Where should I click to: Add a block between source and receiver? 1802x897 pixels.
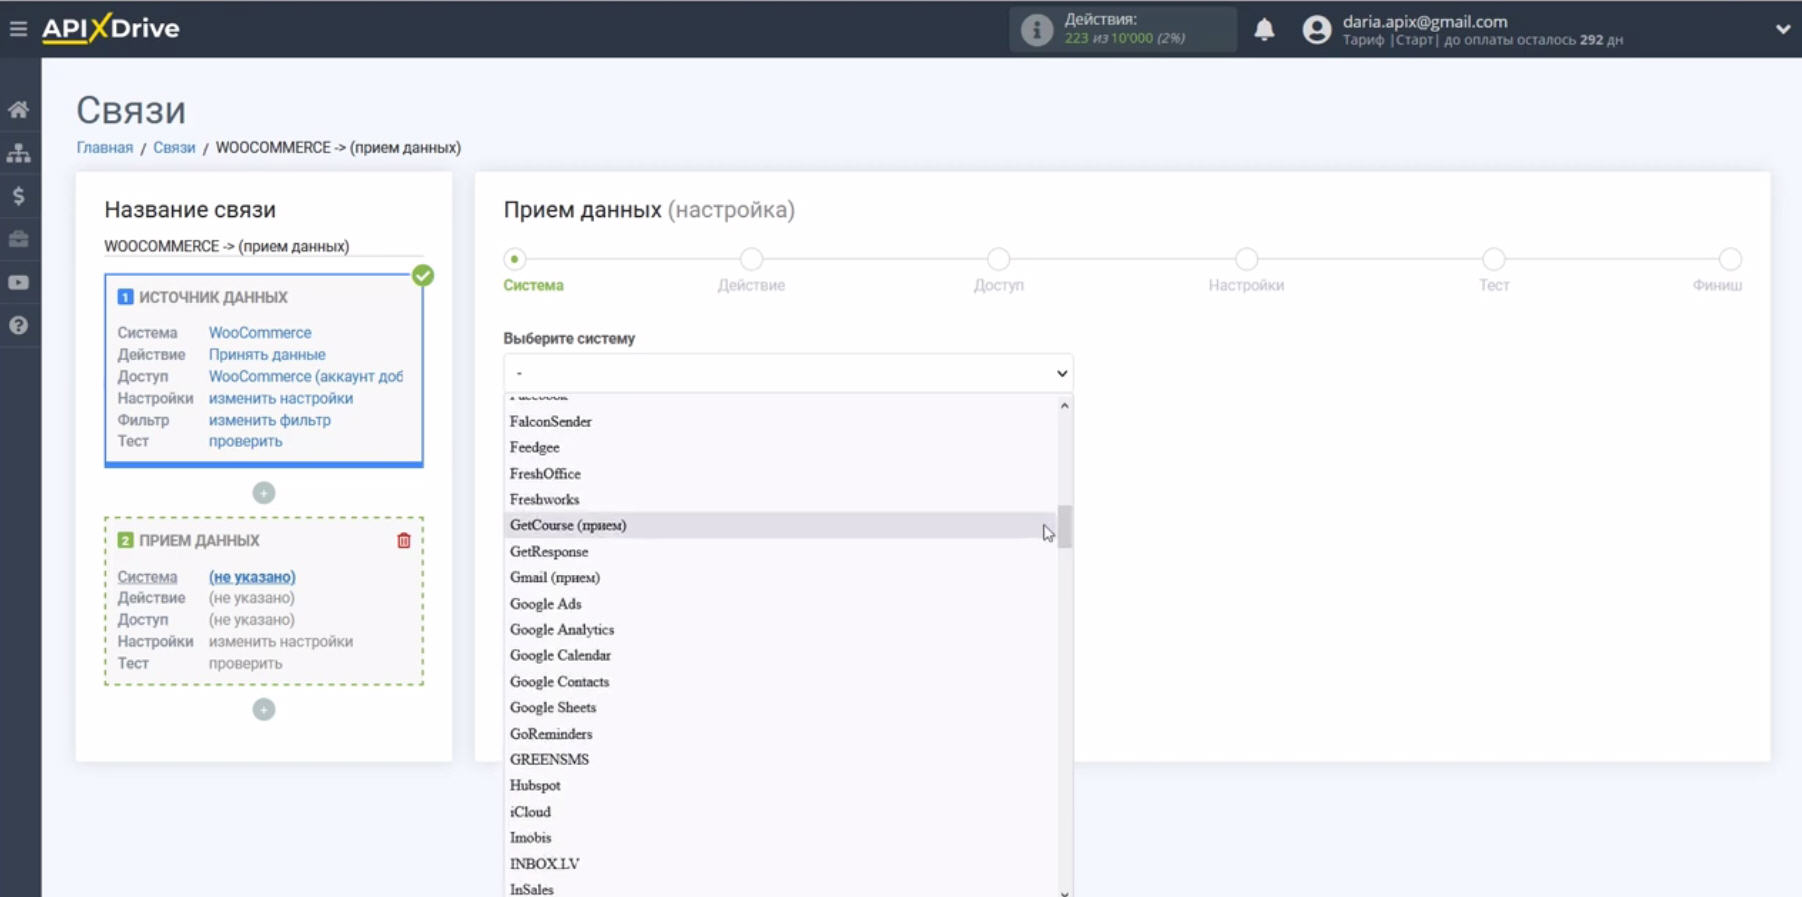point(264,493)
